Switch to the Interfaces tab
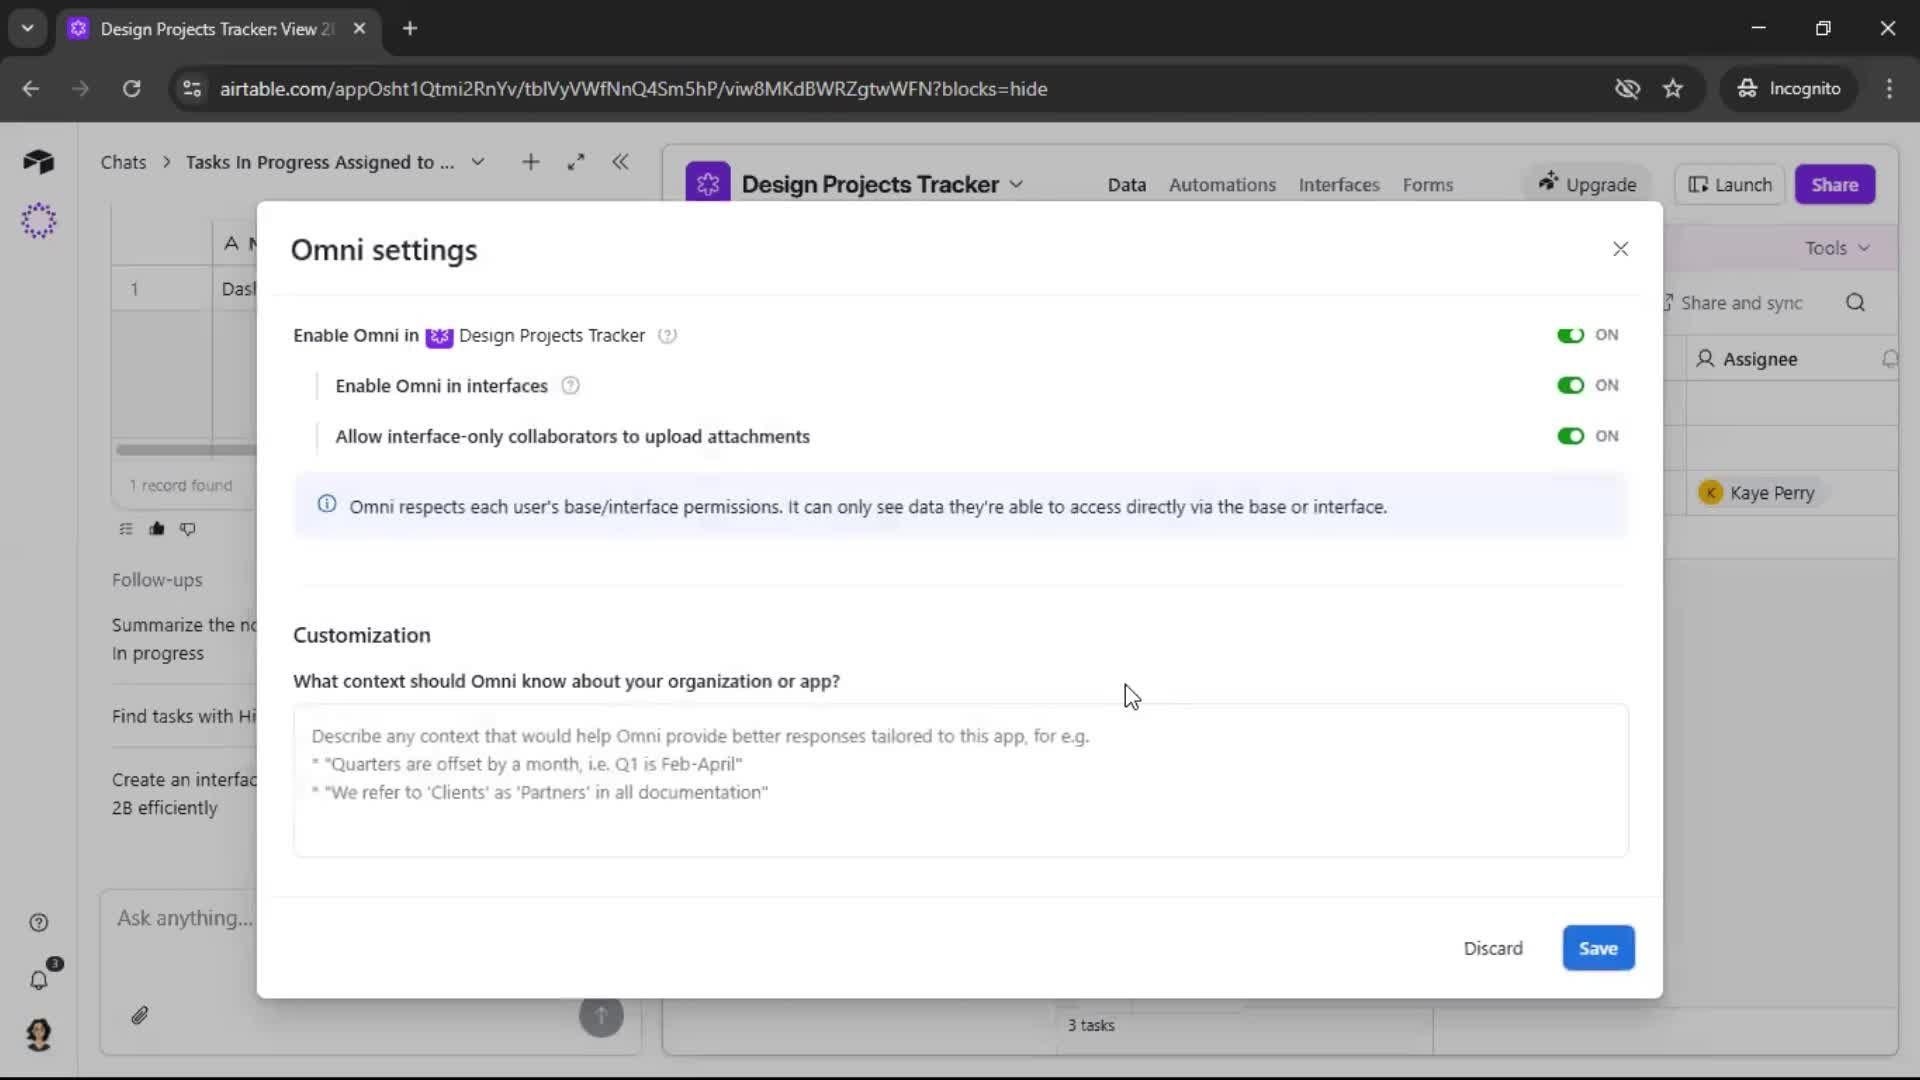The height and width of the screenshot is (1080, 1920). pos(1339,185)
